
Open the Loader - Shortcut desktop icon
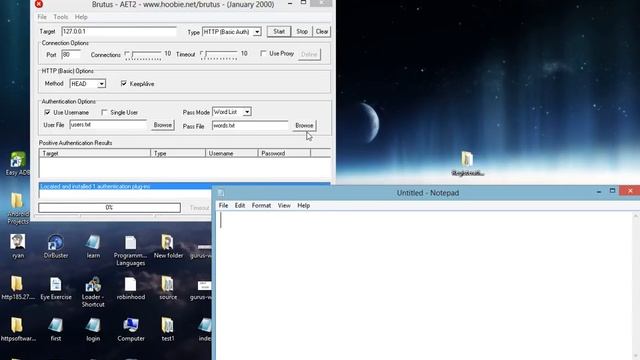[93, 292]
